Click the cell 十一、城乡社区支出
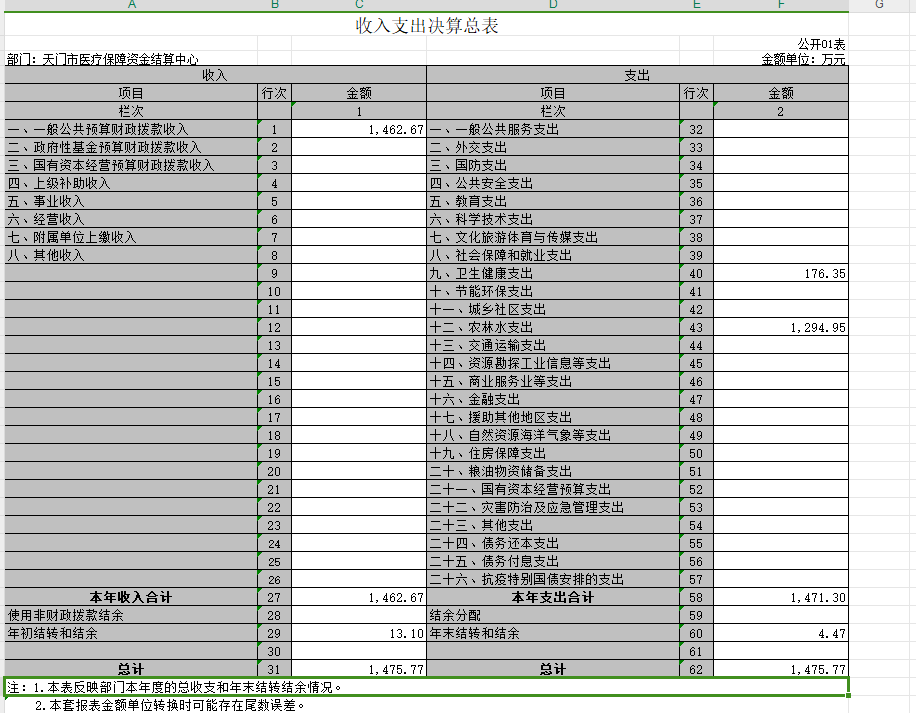Screen dimensions: 916x713 tap(553, 309)
